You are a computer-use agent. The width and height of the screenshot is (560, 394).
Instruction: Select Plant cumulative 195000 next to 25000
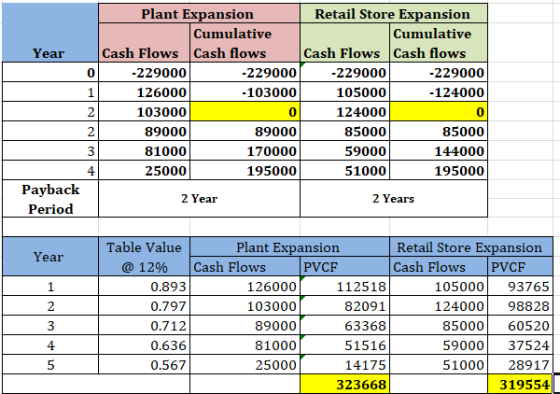[x=245, y=170]
